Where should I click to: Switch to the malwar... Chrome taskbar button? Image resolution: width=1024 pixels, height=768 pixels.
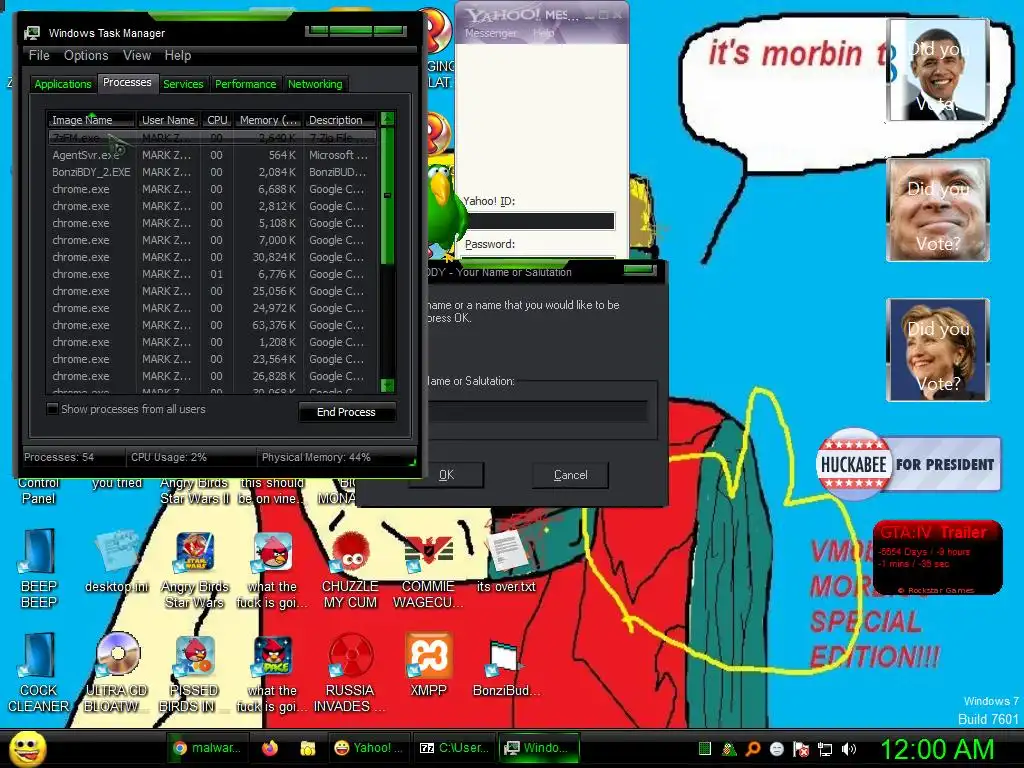click(x=207, y=748)
